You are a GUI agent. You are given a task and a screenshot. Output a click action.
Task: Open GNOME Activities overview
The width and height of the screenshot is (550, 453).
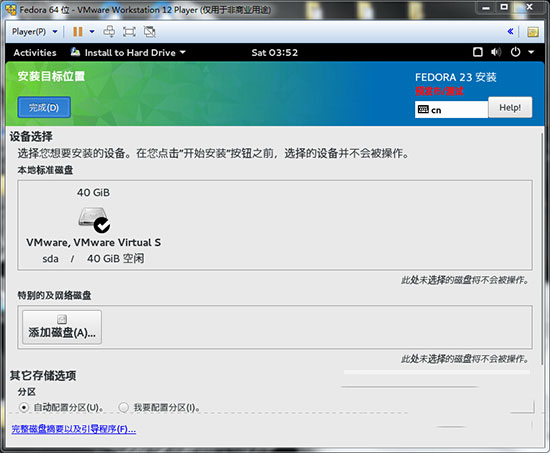[35, 53]
